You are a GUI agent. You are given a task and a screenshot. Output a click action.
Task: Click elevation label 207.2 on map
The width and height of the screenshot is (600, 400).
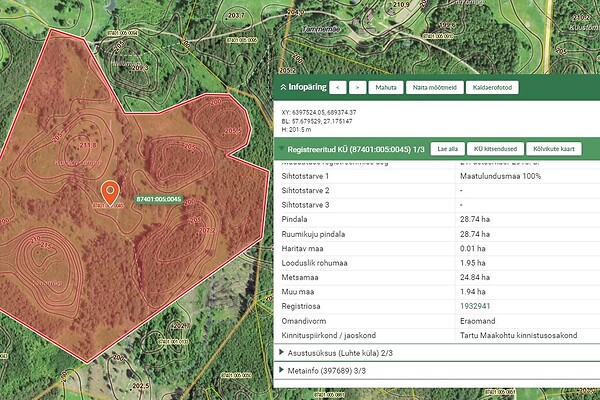(207, 230)
